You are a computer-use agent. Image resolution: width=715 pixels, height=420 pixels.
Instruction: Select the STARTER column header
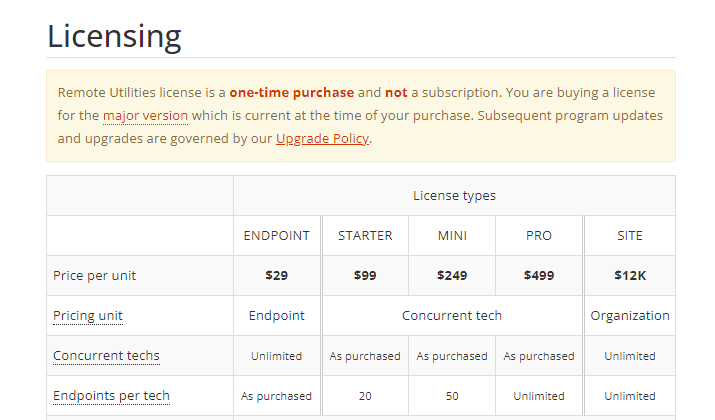365,236
